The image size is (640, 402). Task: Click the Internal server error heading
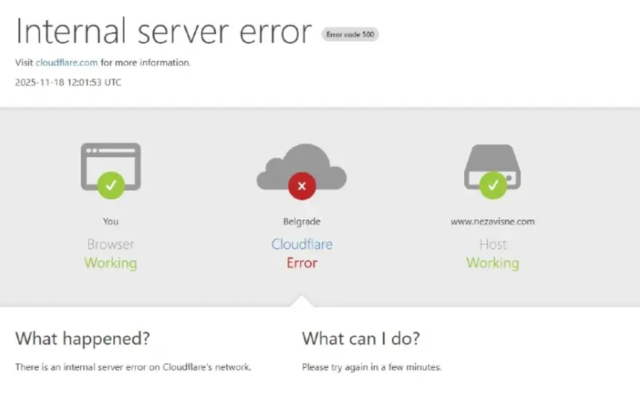pos(163,31)
